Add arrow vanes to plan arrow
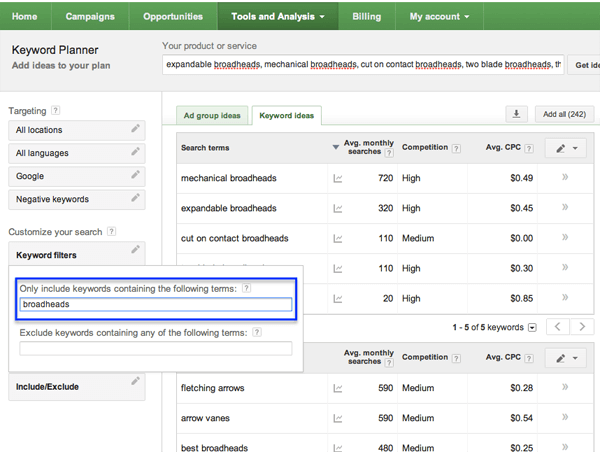 [x=565, y=417]
